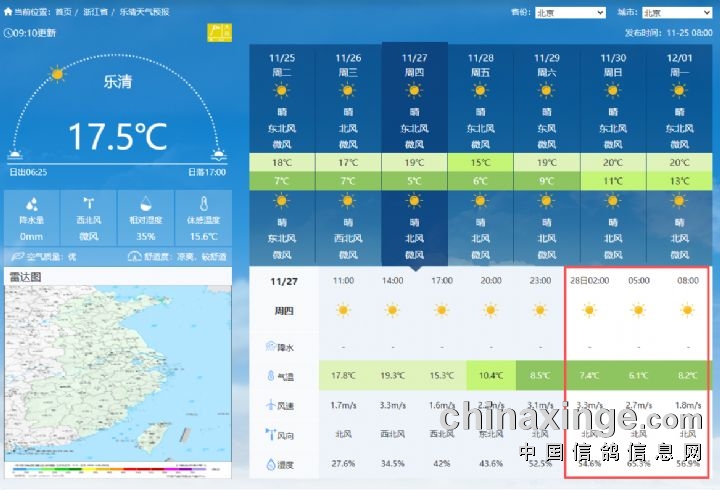Click the relative humidity (相对湿度) droplet icon
720x490 pixels.
pos(146,205)
